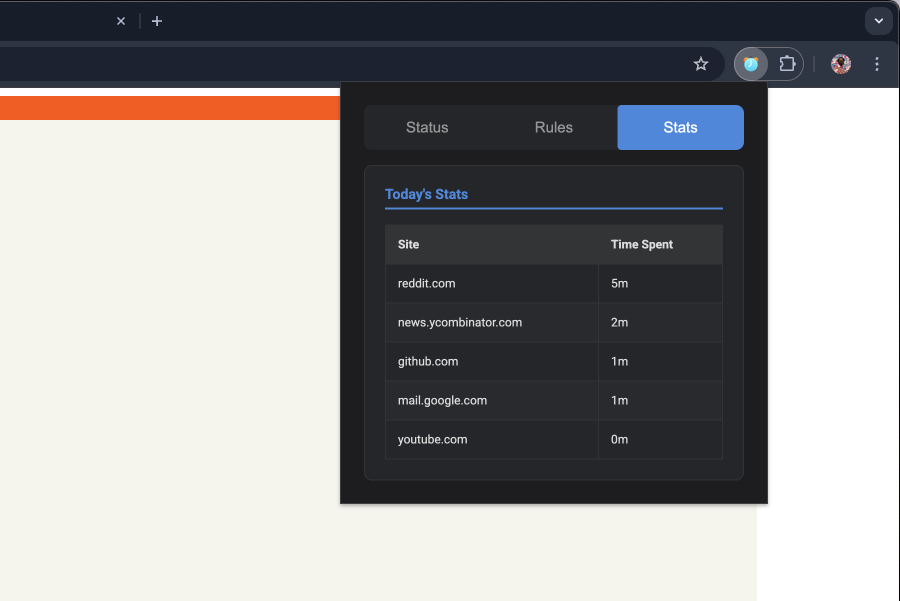This screenshot has height=601, width=900.
Task: Switch to the Status tab
Action: pyautogui.click(x=427, y=128)
